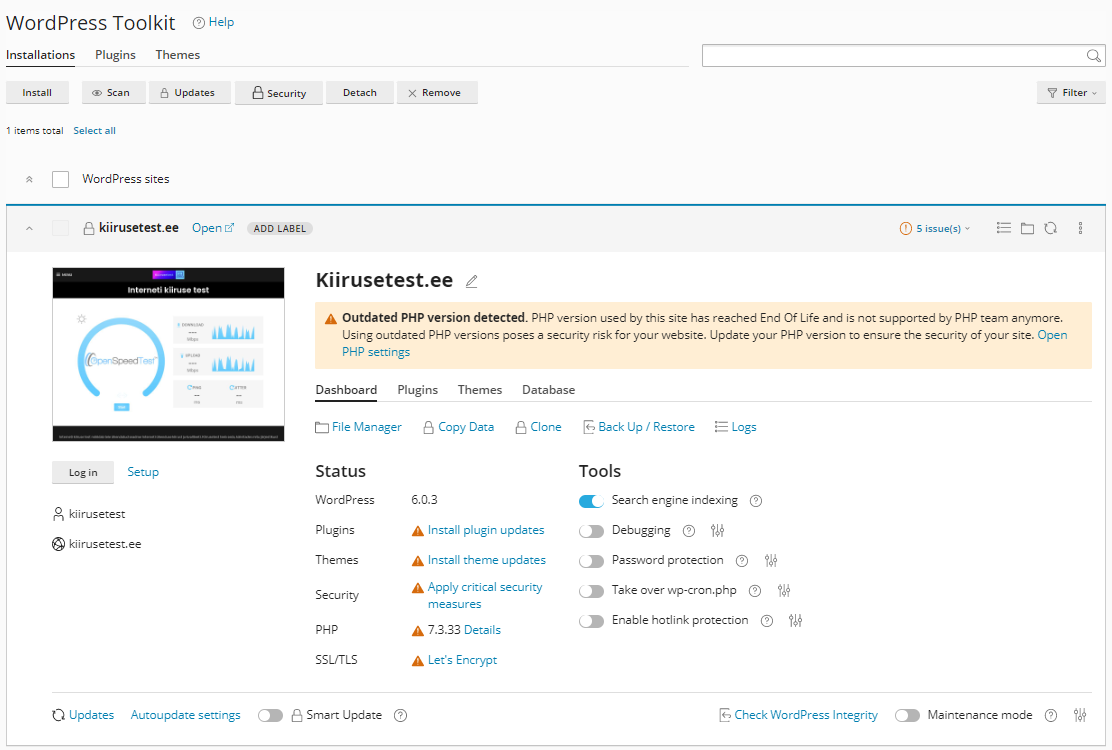Open the 5 issue(s) dropdown
Viewport: 1112px width, 750px height.
point(934,227)
